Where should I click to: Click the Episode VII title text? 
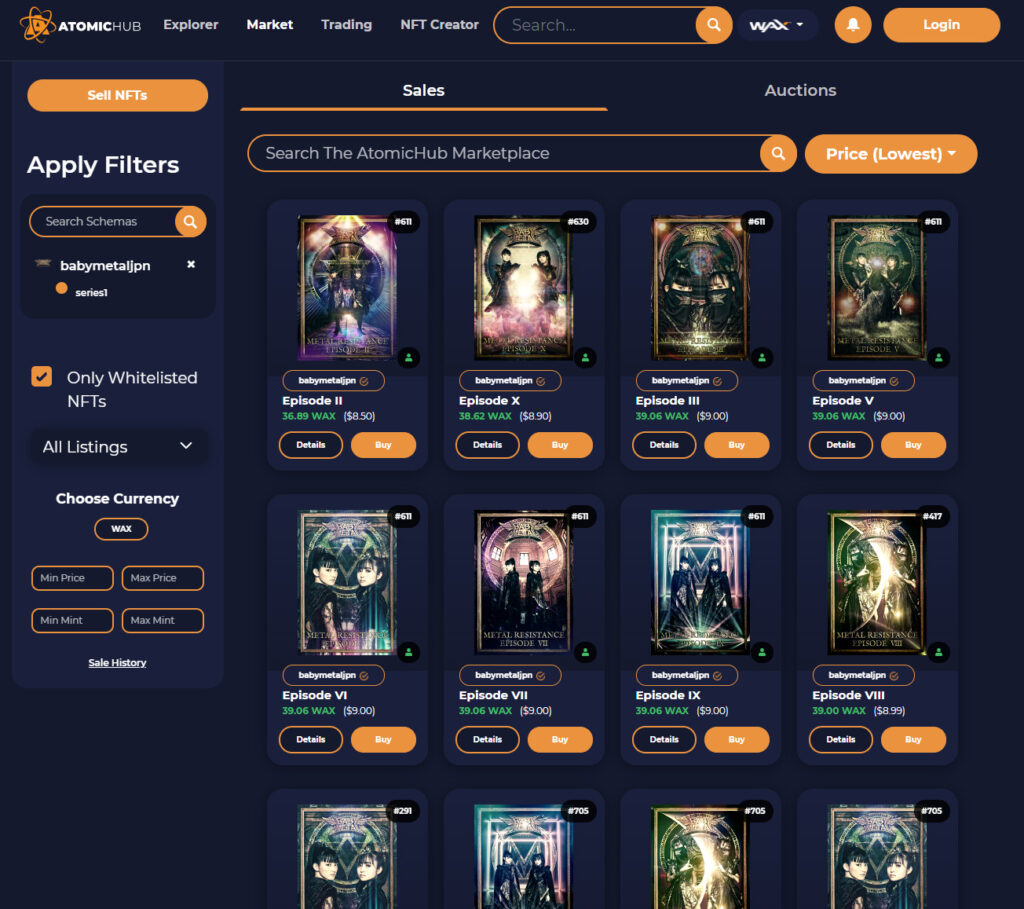point(493,695)
